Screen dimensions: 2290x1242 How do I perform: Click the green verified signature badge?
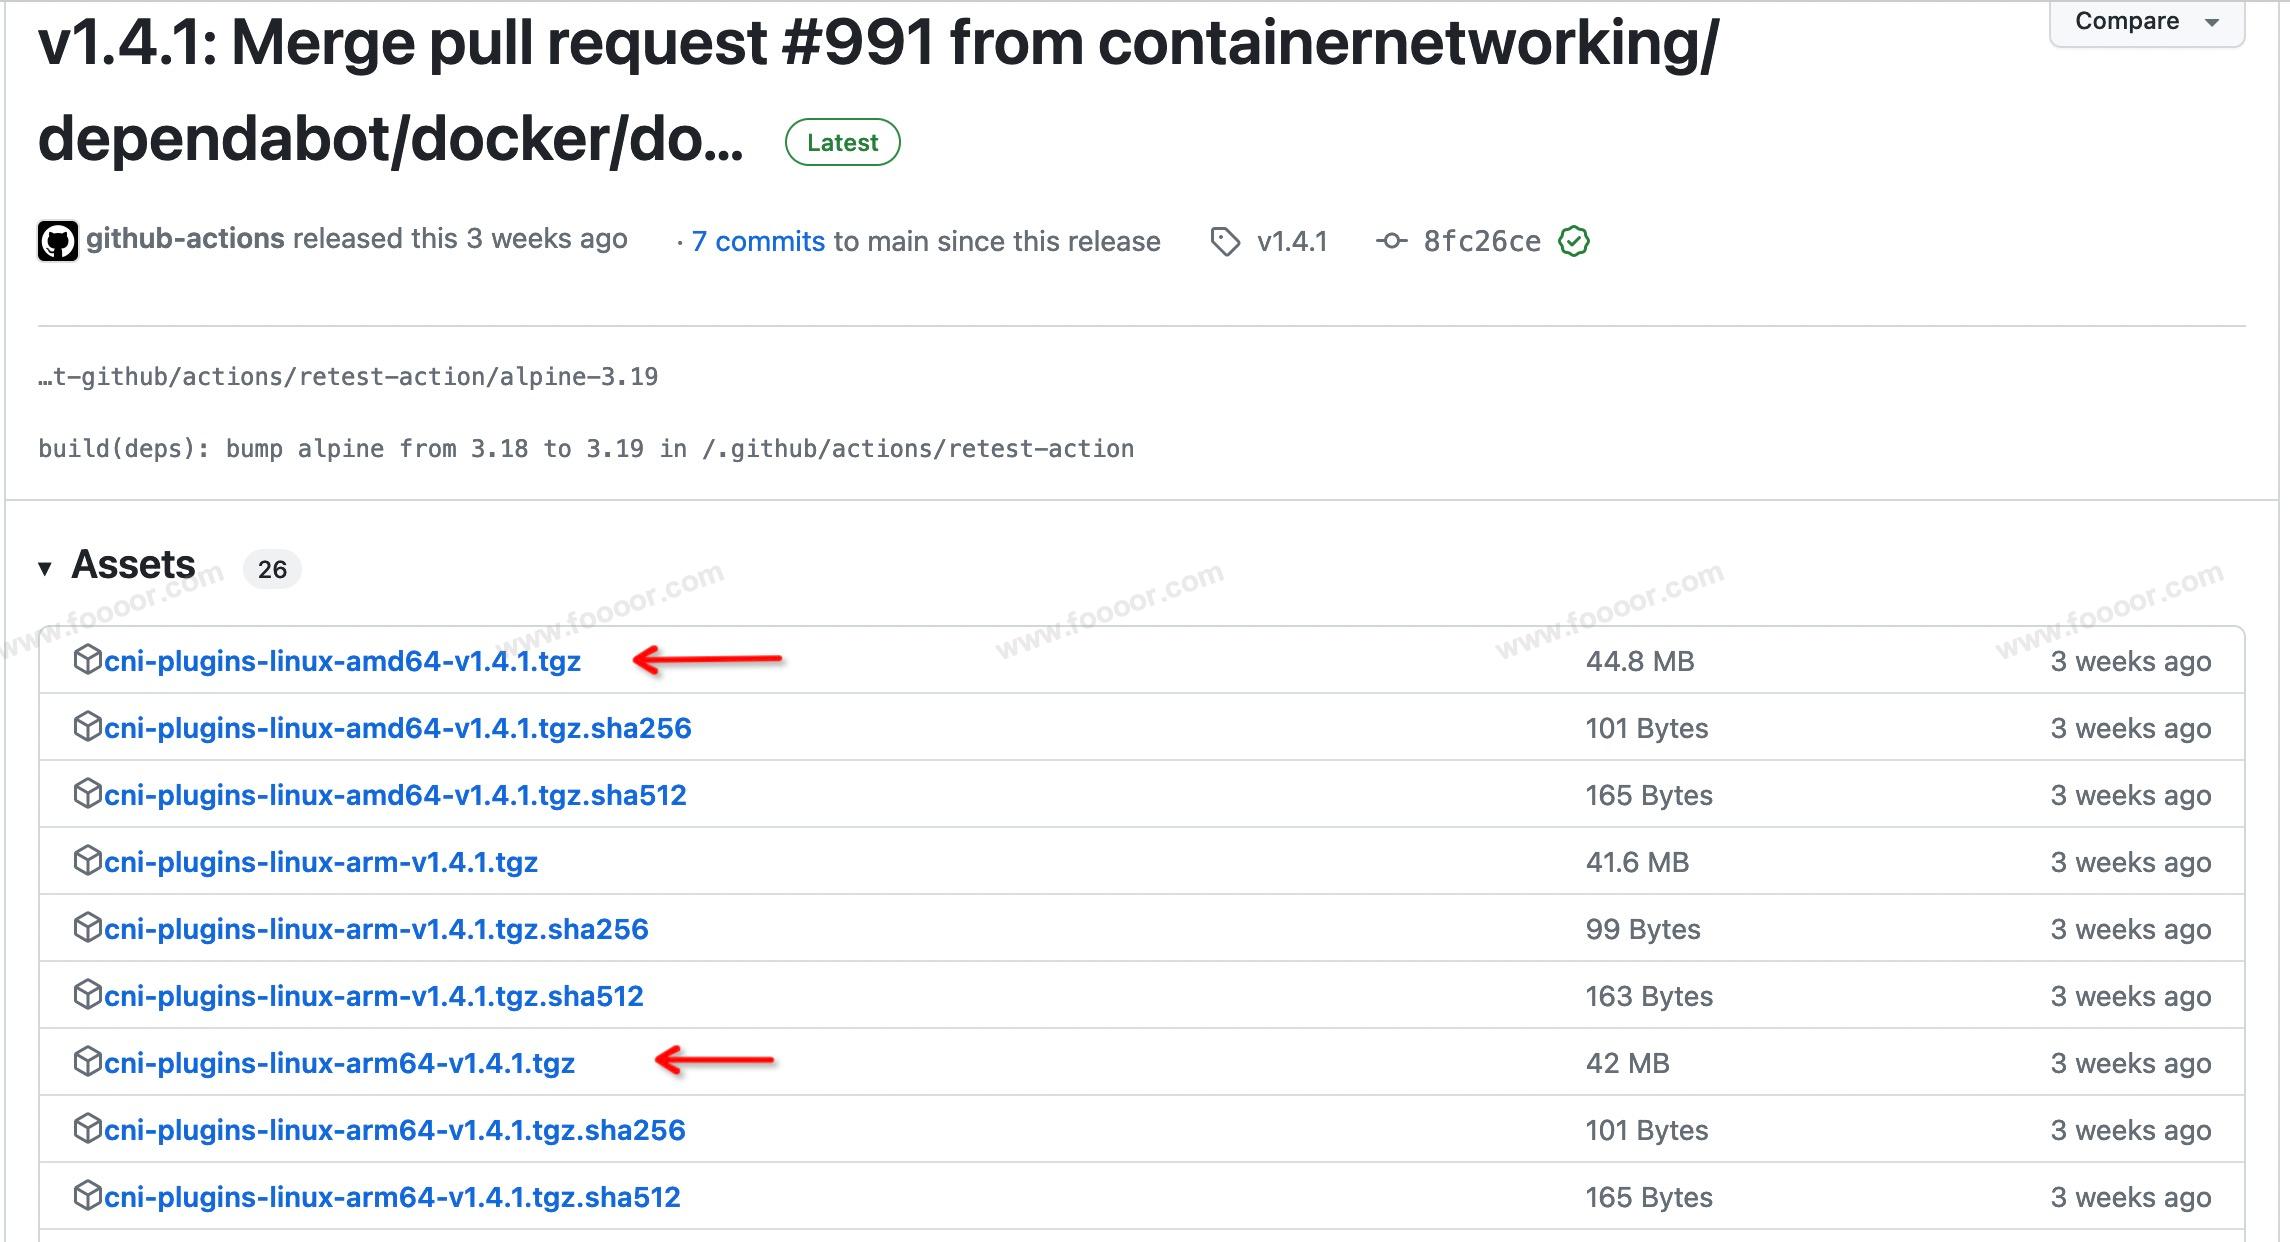point(1573,241)
